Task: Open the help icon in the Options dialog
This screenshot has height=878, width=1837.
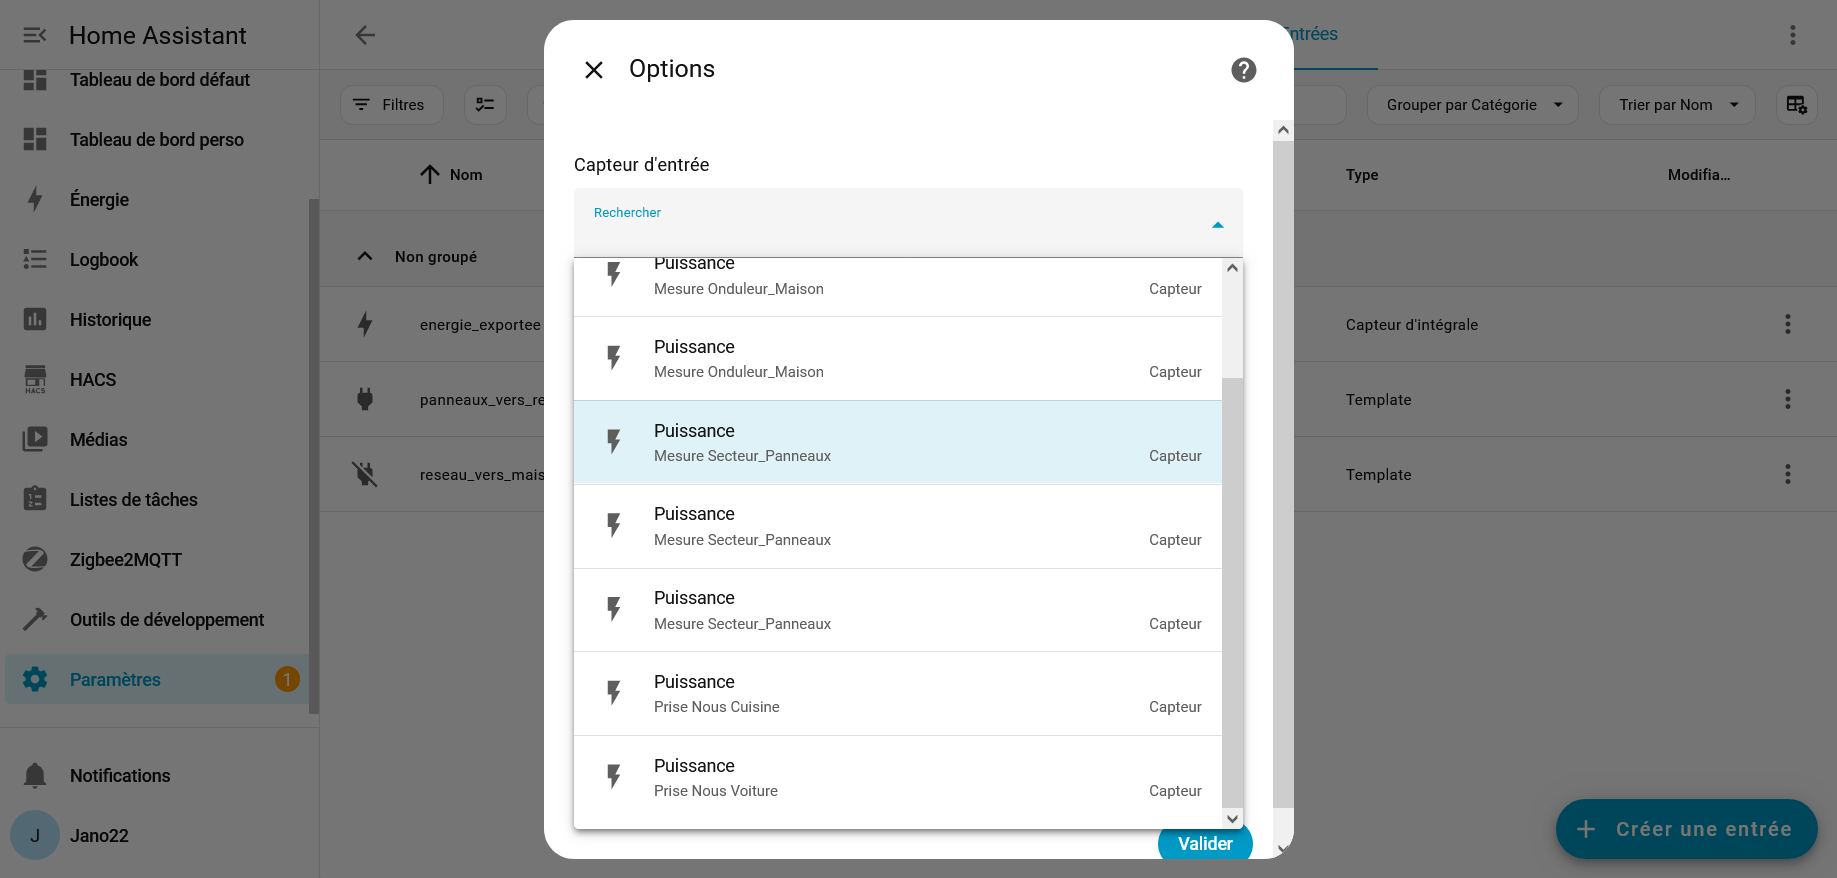Action: click(x=1243, y=70)
